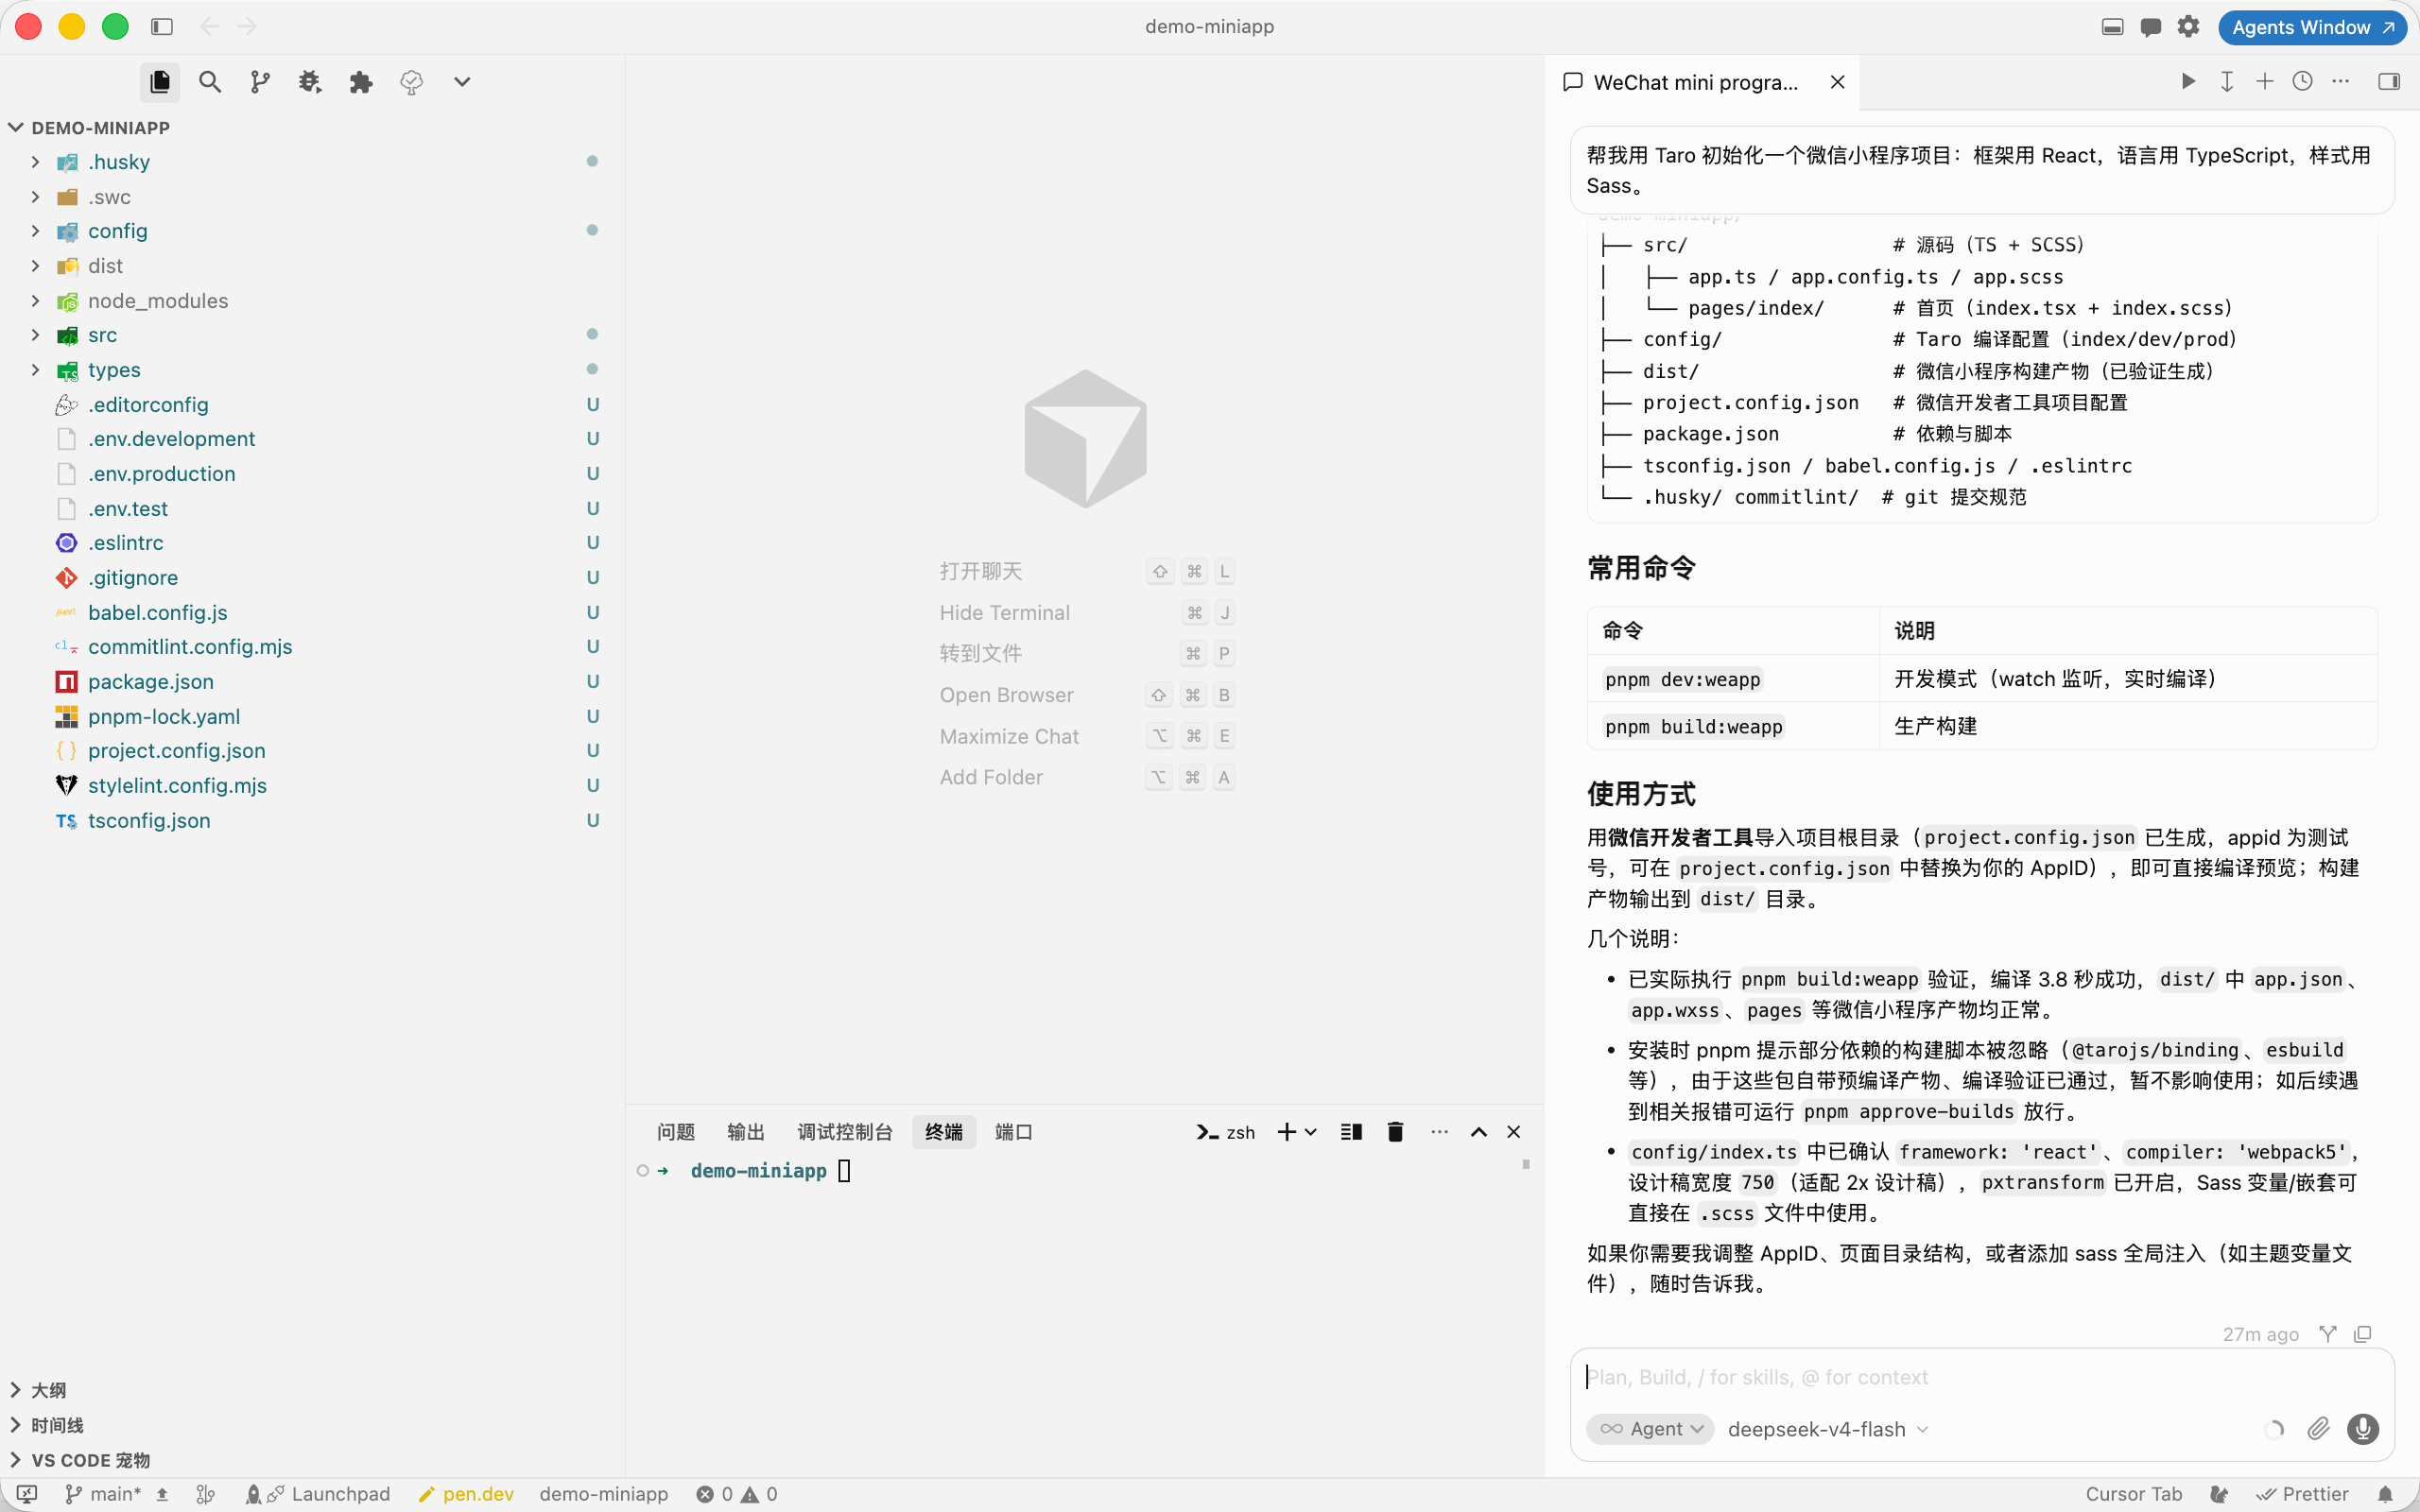The image size is (2420, 1512).
Task: Attach a file with paperclip icon
Action: click(x=2318, y=1429)
